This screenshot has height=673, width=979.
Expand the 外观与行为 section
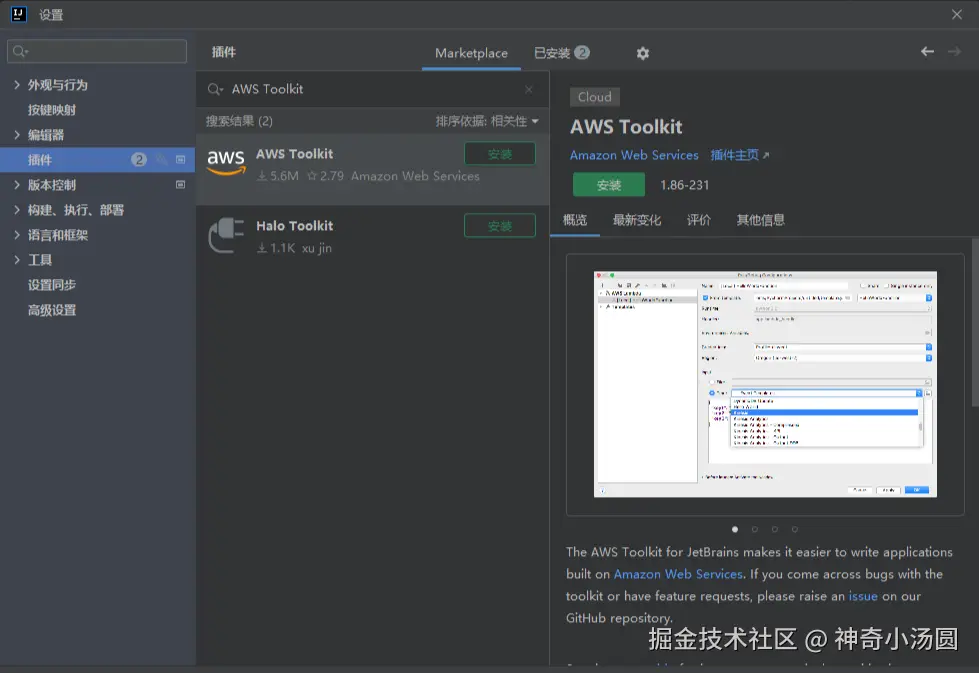(x=17, y=84)
